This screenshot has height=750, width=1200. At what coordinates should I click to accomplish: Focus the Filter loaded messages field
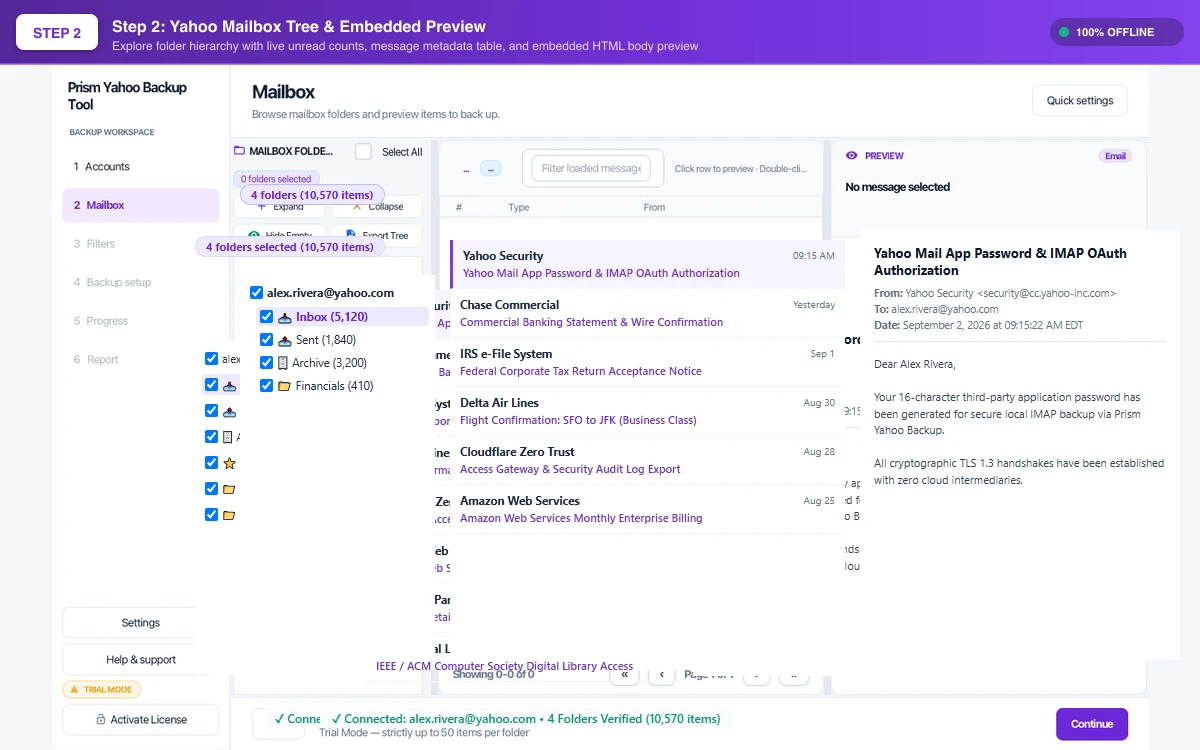(591, 168)
